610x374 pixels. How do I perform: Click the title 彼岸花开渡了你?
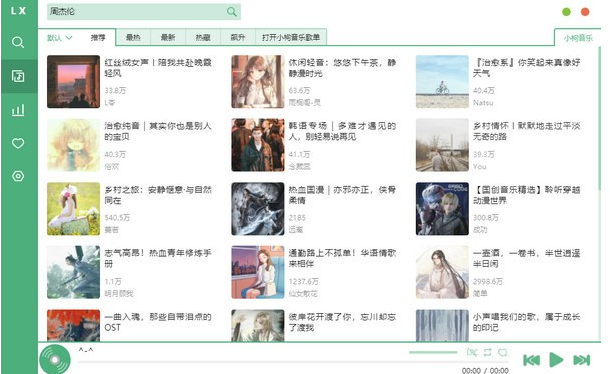click(342, 322)
